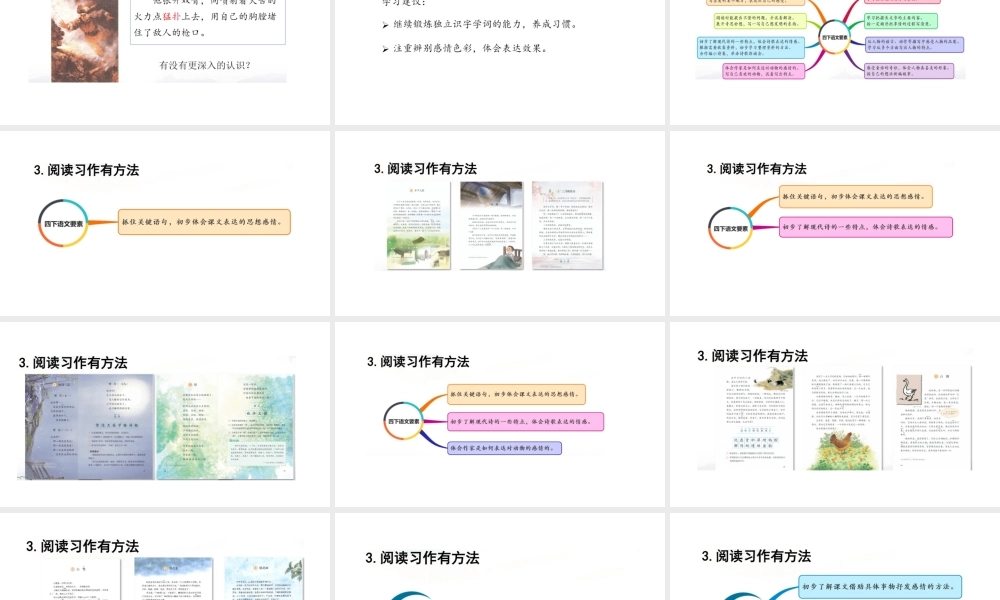Select the top slide with the 学习建议 bullet points
The image size is (1000, 600).
point(499,62)
